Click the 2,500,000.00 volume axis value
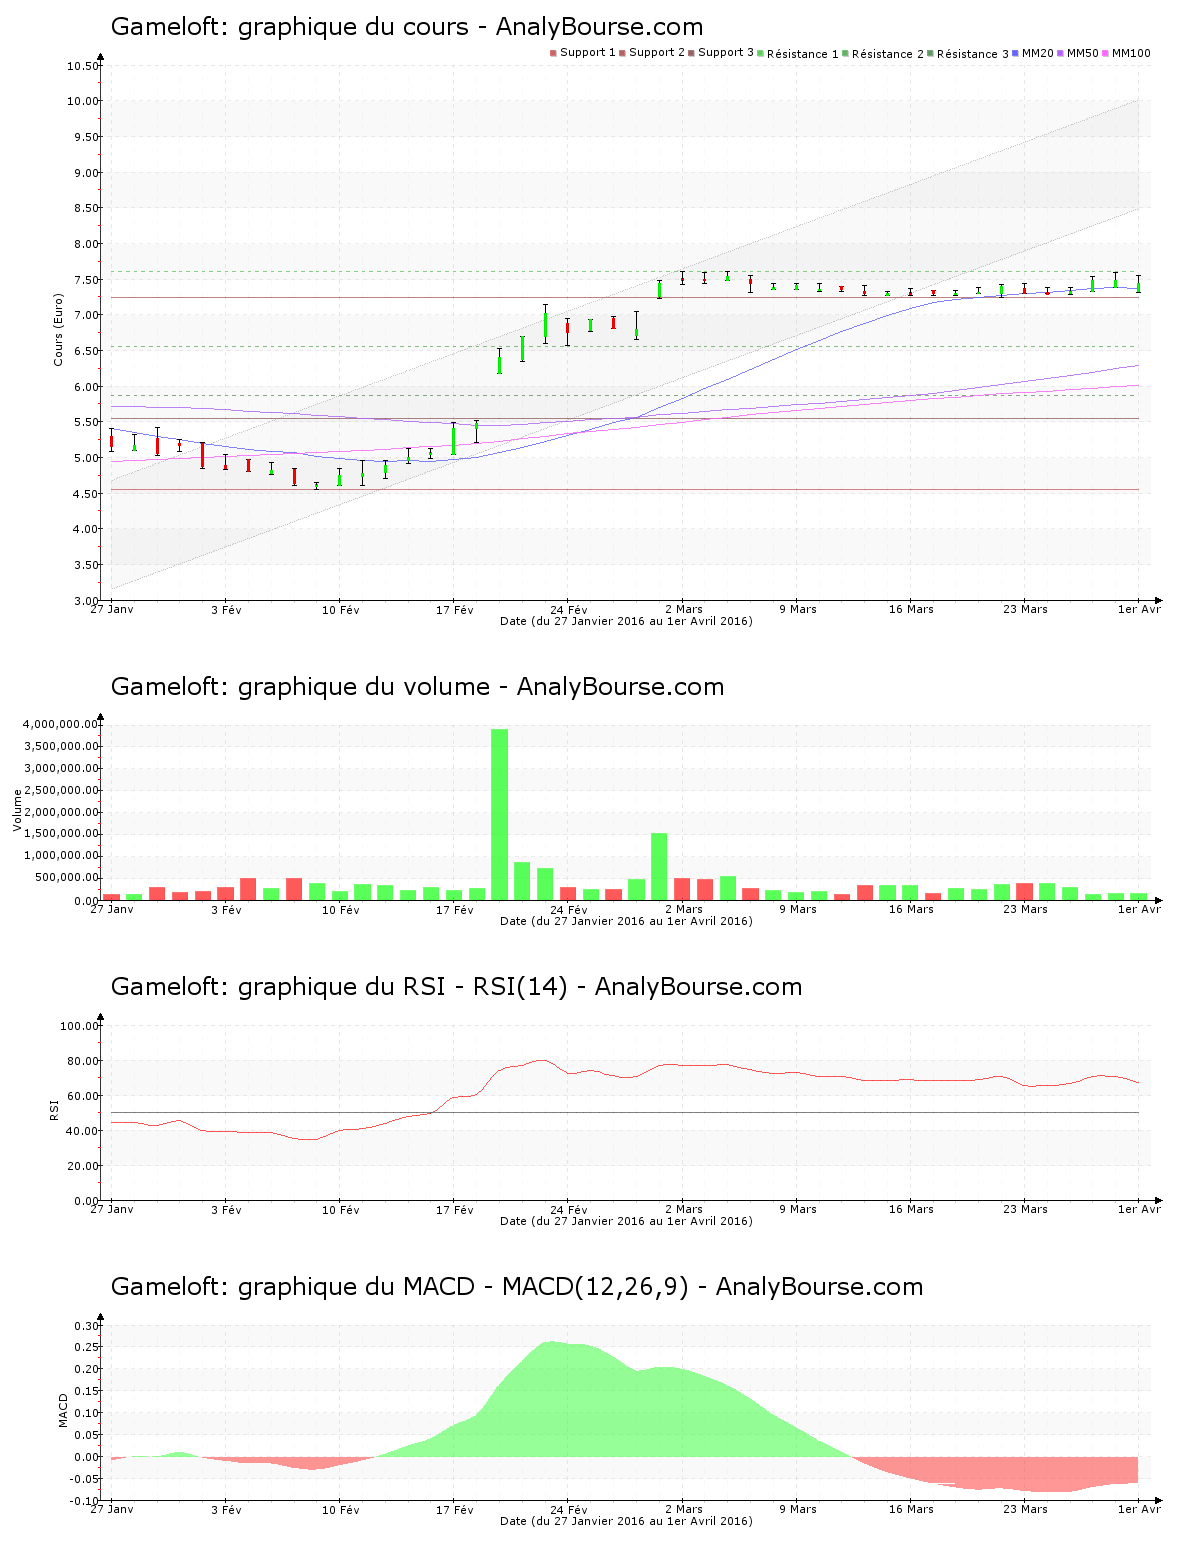 click(x=60, y=790)
